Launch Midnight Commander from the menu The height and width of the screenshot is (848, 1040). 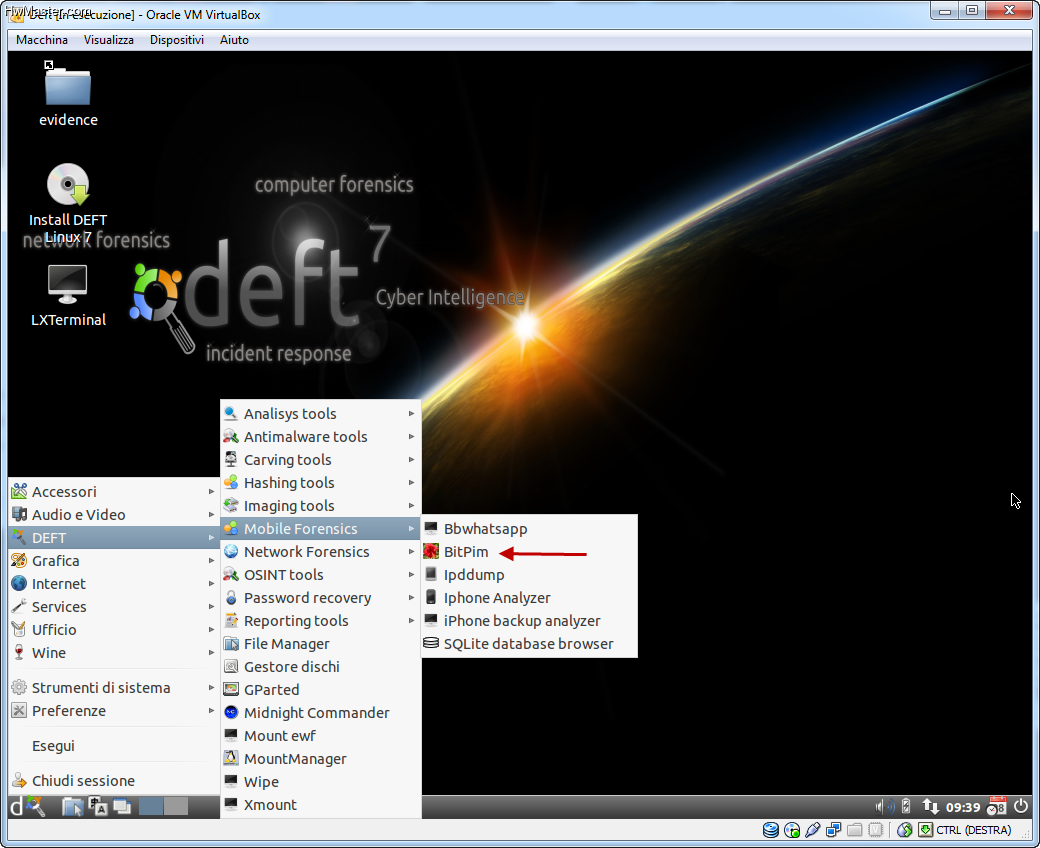[x=321, y=713]
